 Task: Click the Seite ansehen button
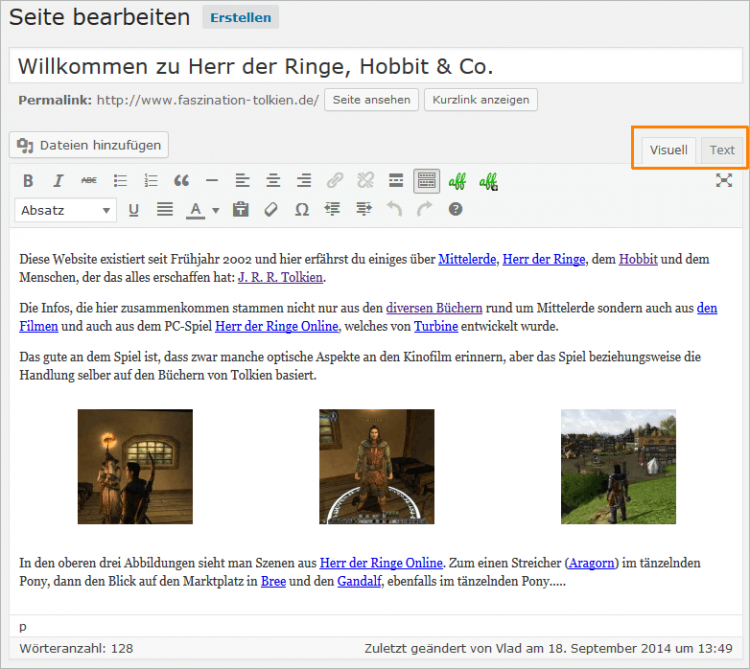(x=371, y=100)
